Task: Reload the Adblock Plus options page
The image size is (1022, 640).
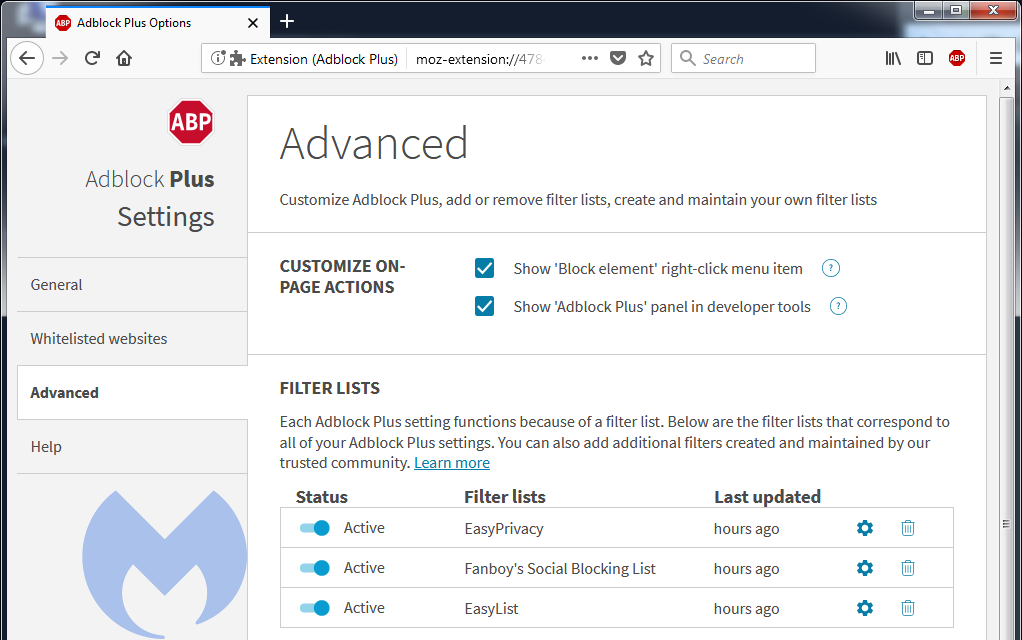Action: (93, 59)
